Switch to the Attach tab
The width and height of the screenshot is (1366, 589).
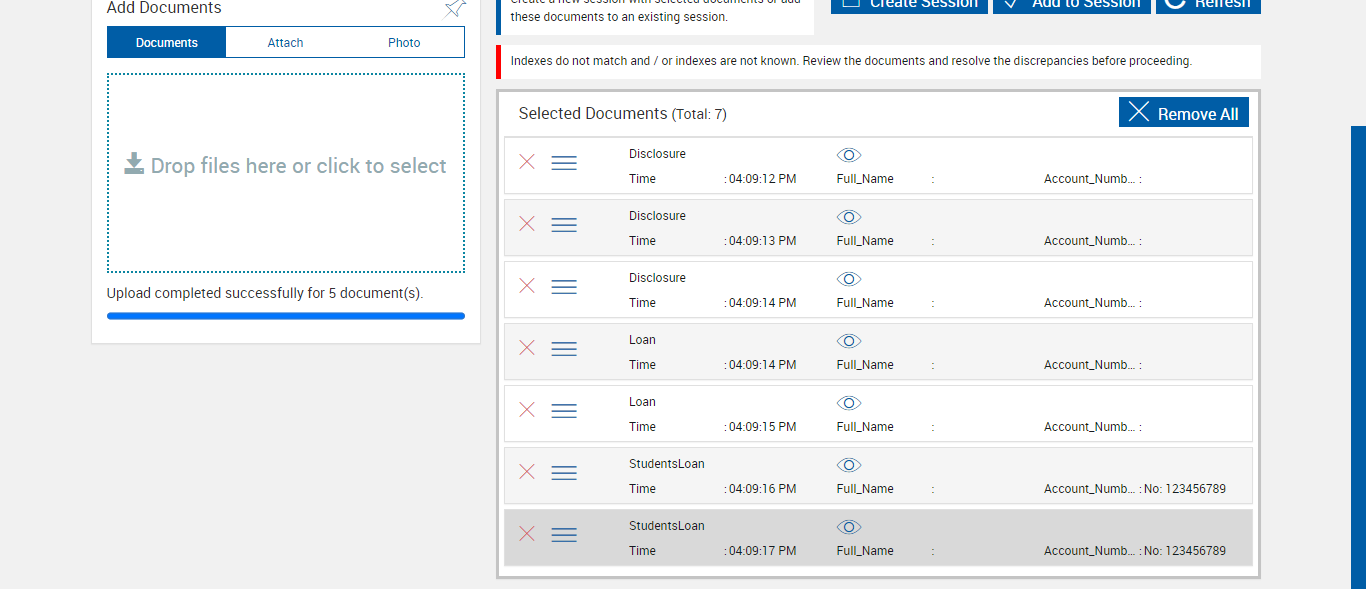tap(285, 43)
